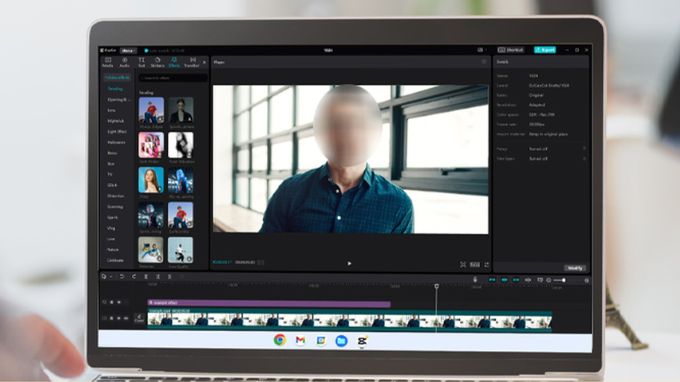This screenshot has width=680, height=382.
Task: Open Gmail from the taskbar
Action: [300, 340]
